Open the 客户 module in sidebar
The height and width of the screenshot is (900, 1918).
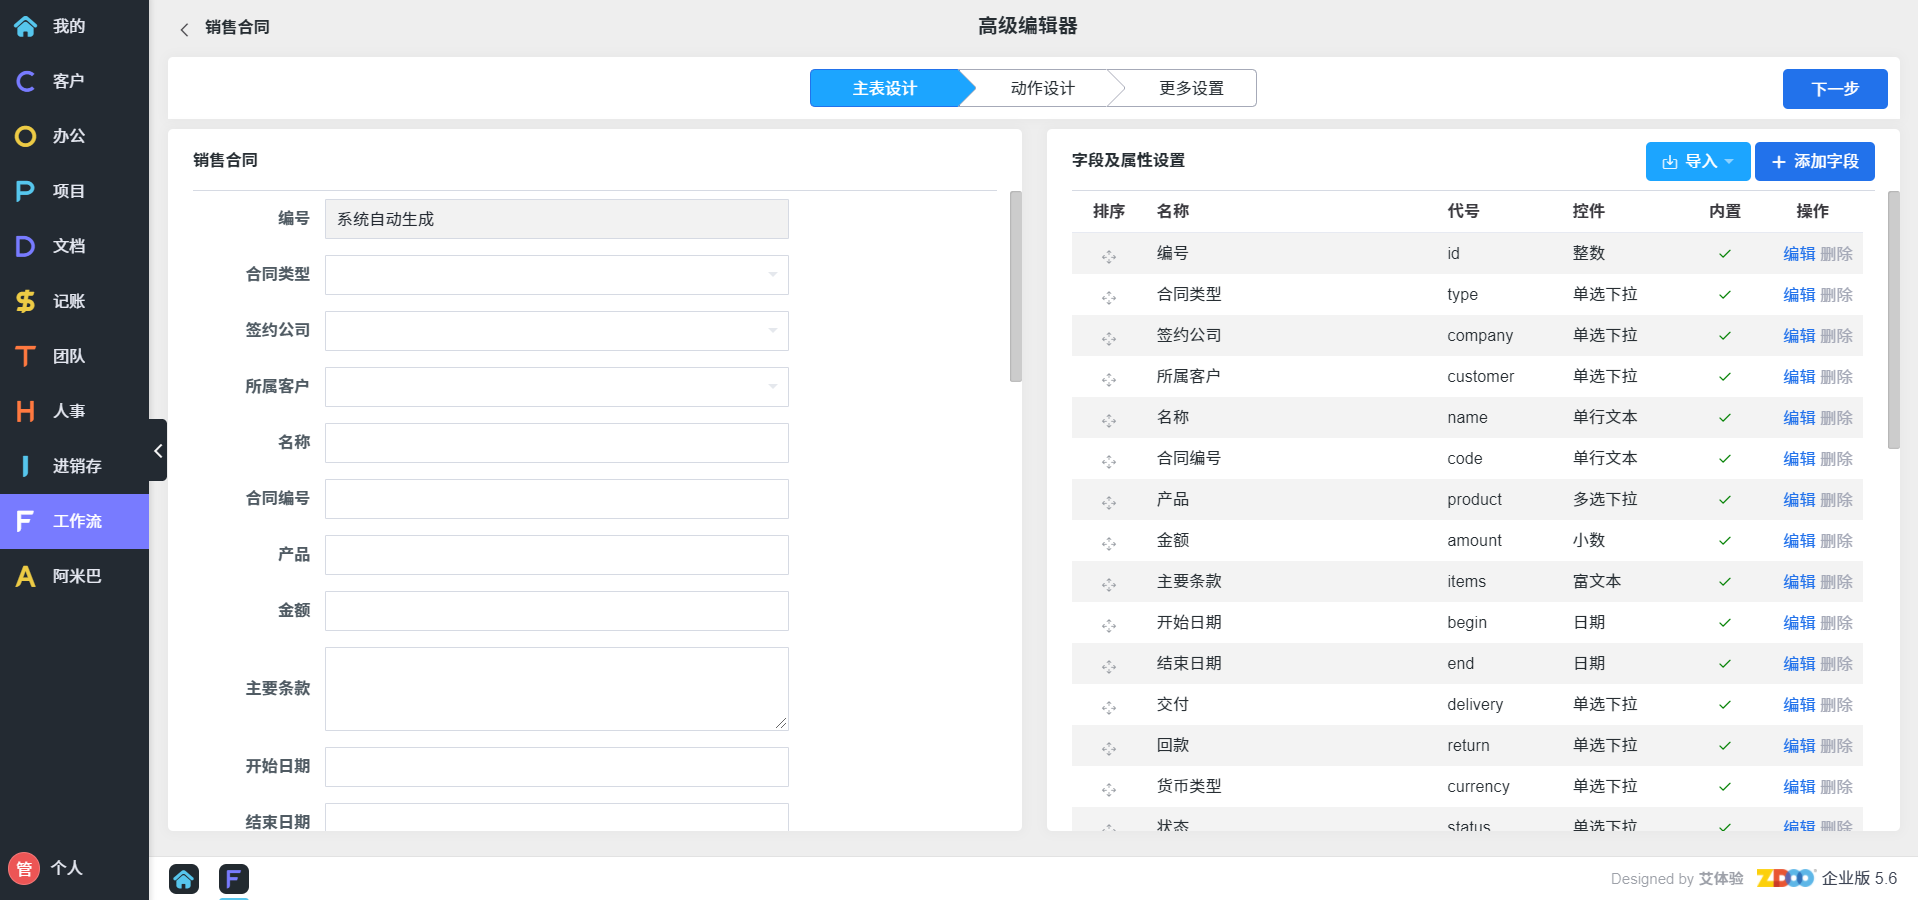67,81
